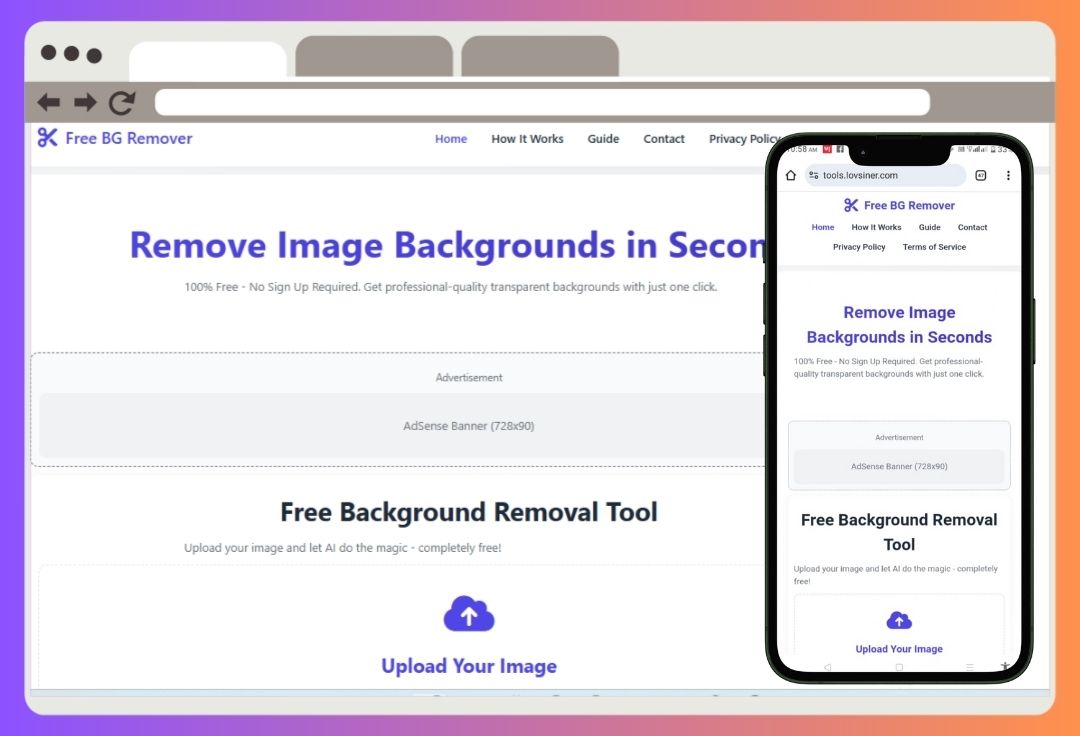Tap the site settings icon in phone address bar
The image size is (1080, 736).
click(x=814, y=175)
